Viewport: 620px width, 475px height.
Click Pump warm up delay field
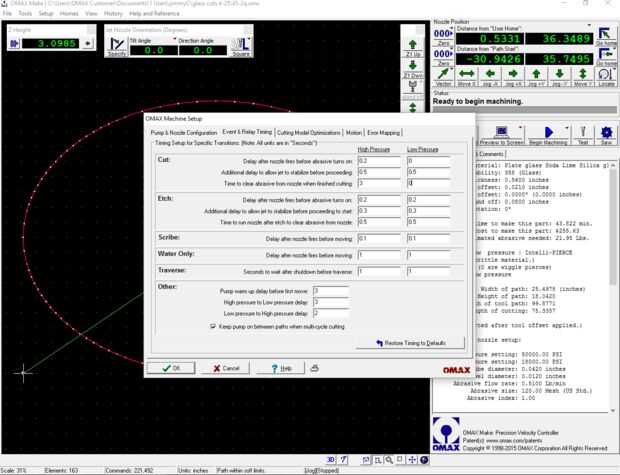click(331, 291)
